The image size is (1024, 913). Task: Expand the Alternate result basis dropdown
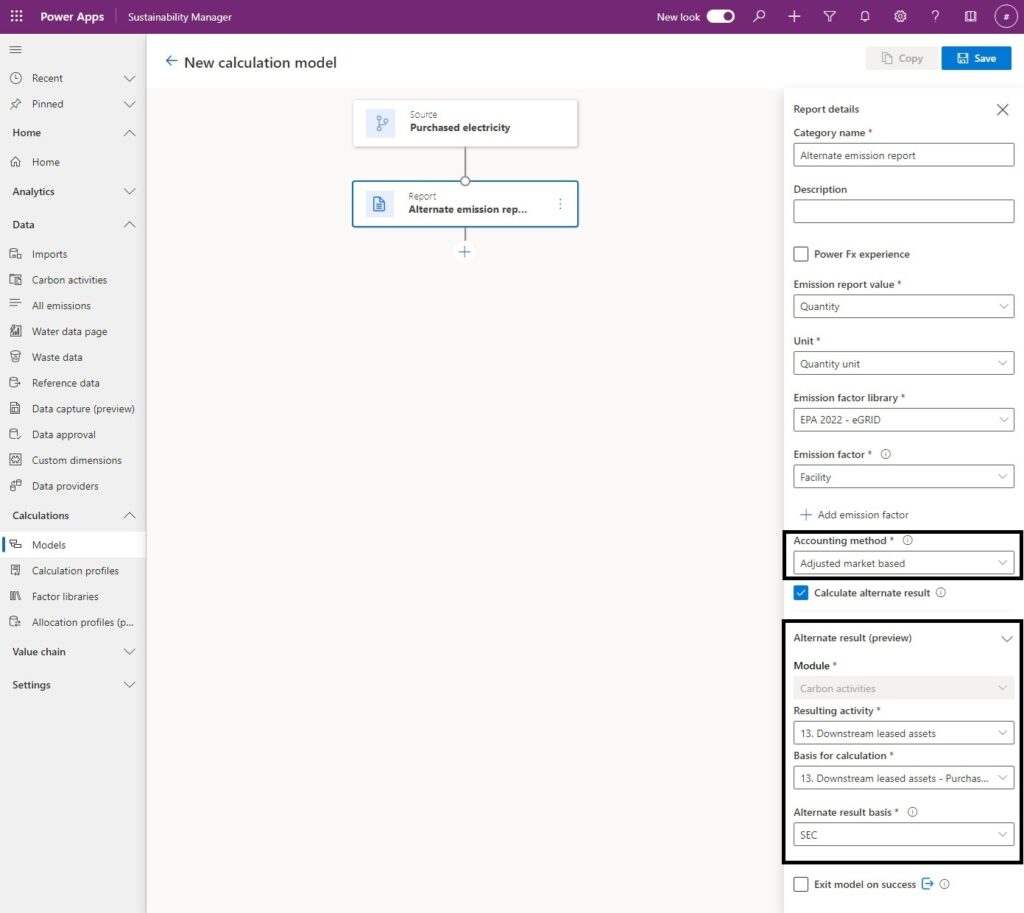coord(903,835)
